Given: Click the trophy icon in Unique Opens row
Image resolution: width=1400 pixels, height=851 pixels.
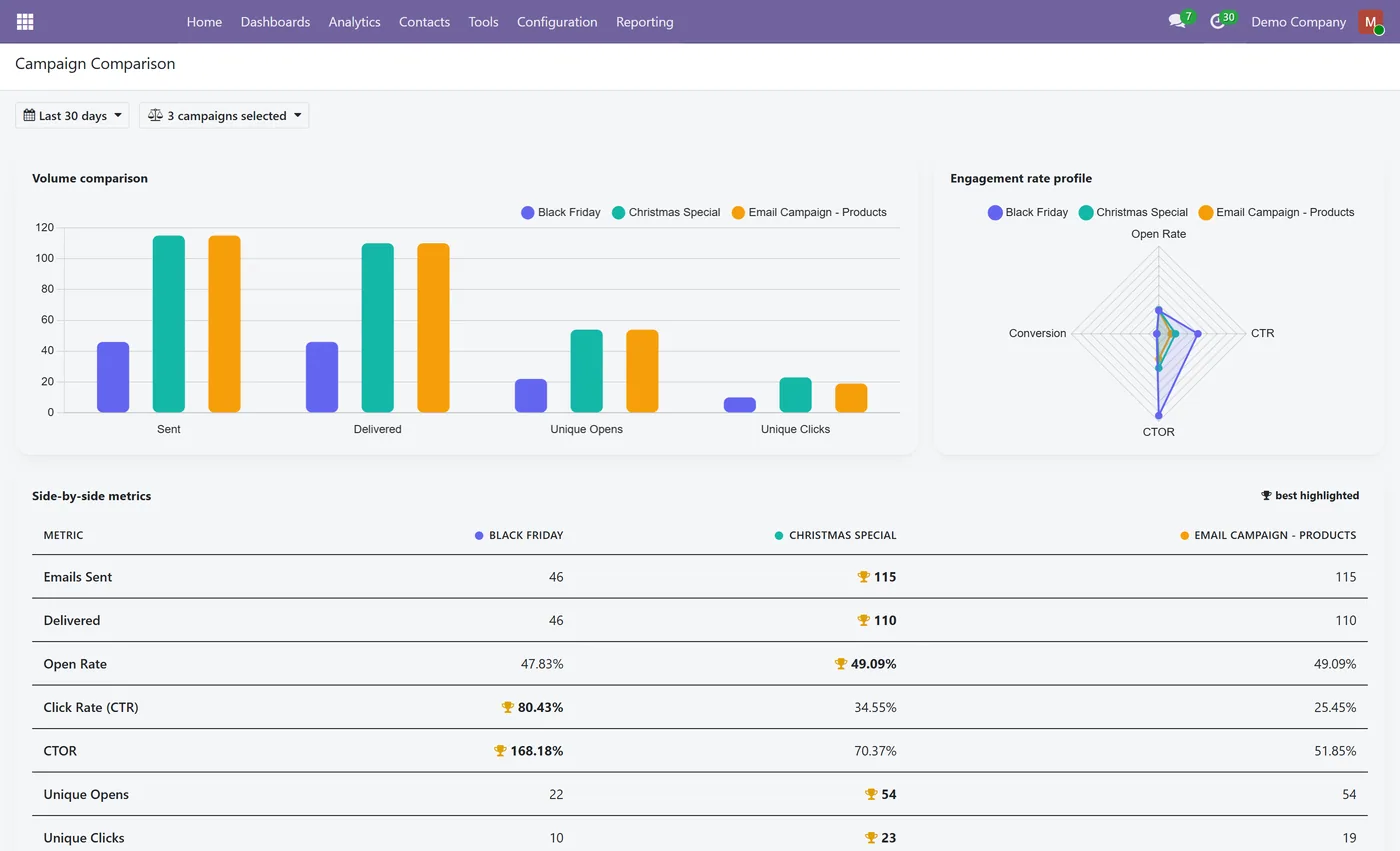Looking at the screenshot, I should tap(871, 794).
